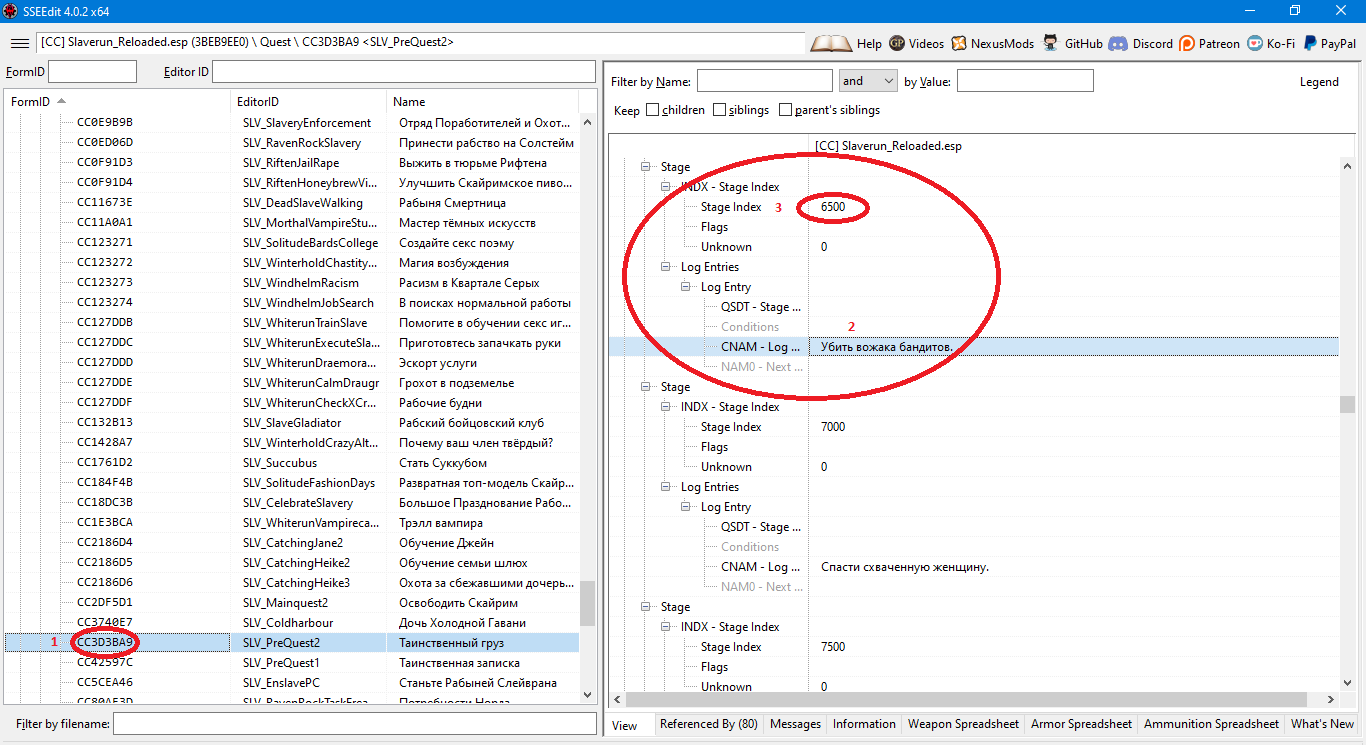Click the Ko-Fi icon
1366x745 pixels.
coord(1255,43)
